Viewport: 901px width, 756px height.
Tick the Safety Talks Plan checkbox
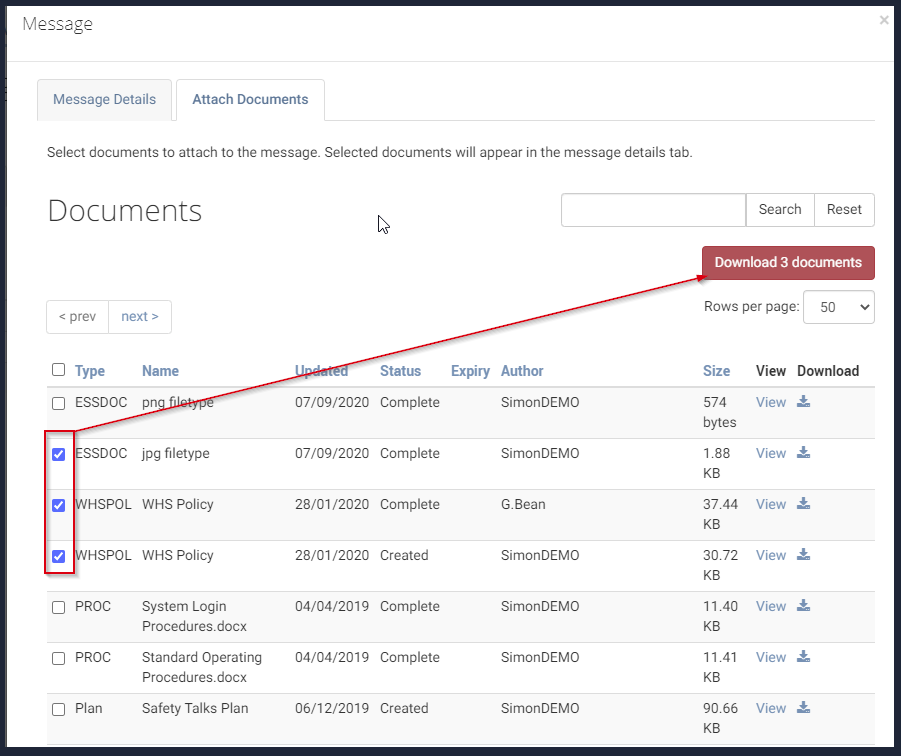[59, 709]
